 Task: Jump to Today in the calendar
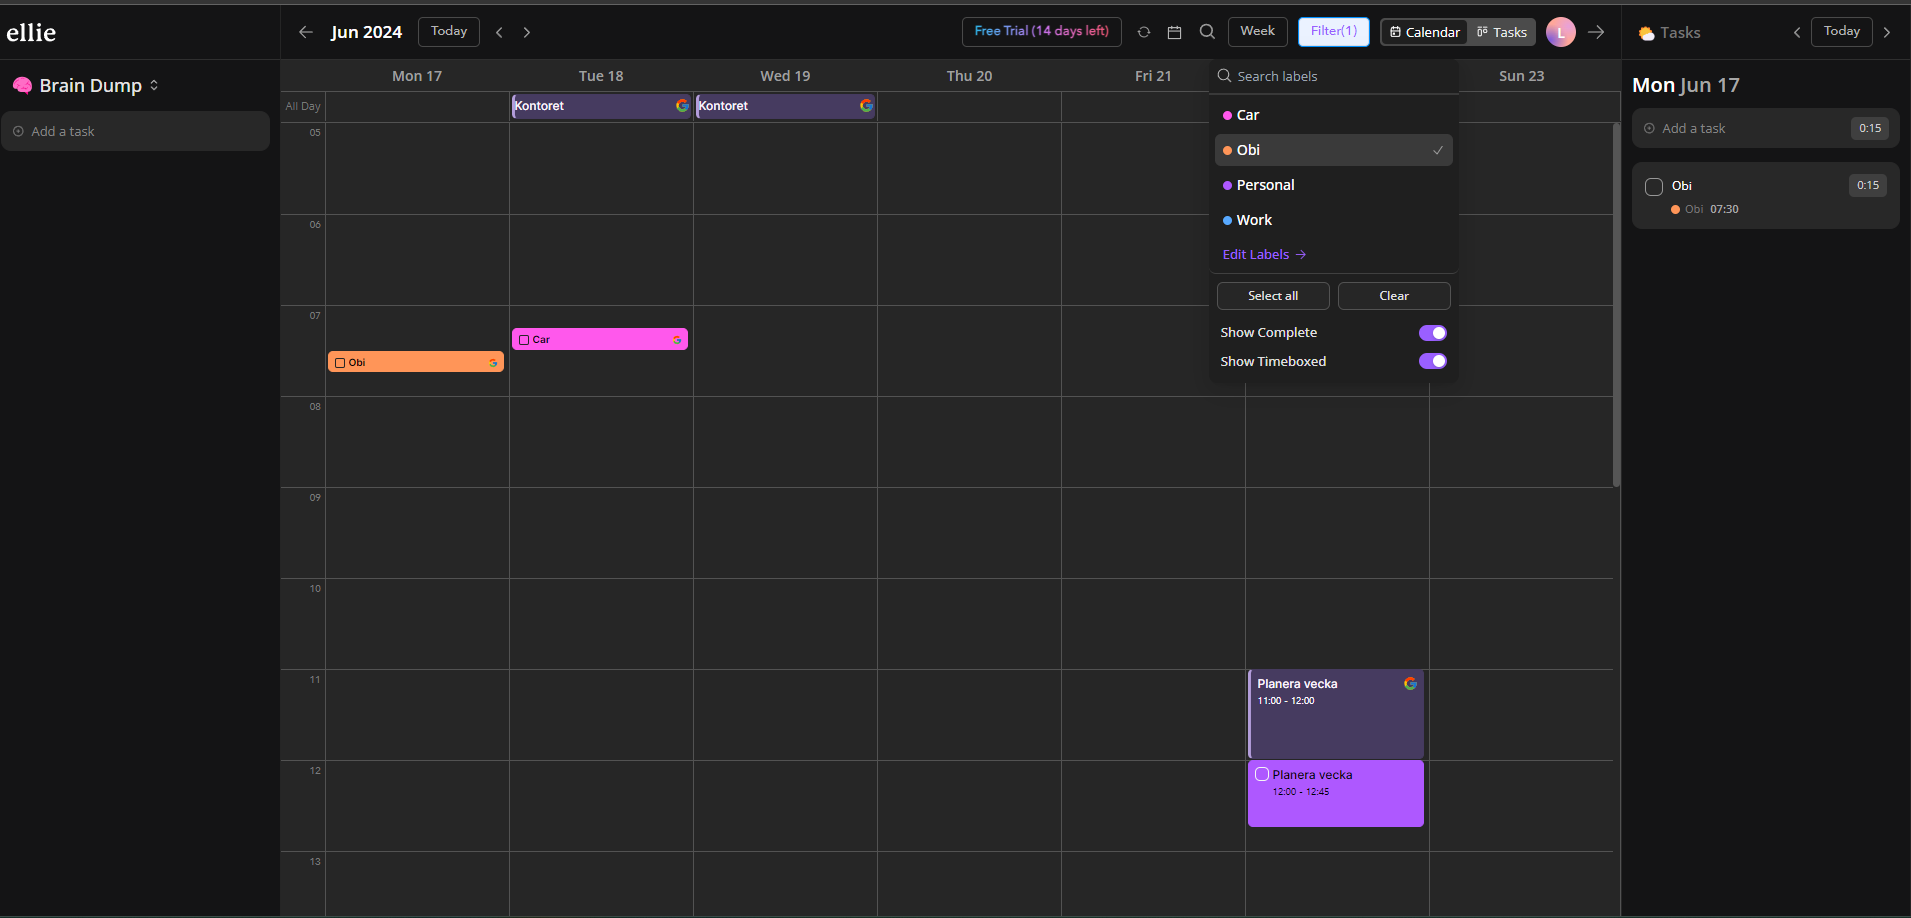pos(449,31)
